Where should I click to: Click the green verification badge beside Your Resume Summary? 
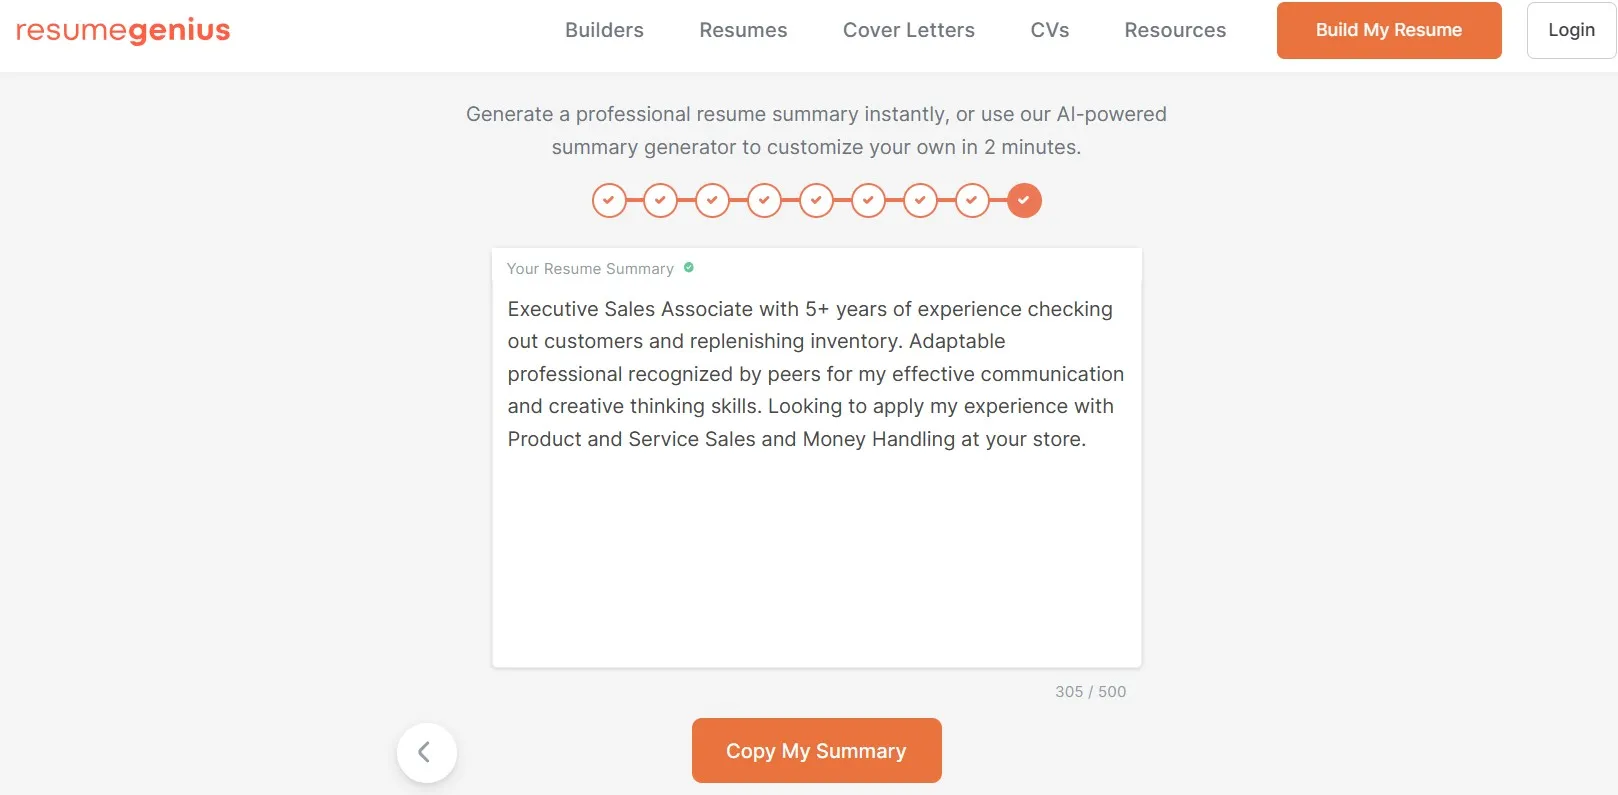688,268
